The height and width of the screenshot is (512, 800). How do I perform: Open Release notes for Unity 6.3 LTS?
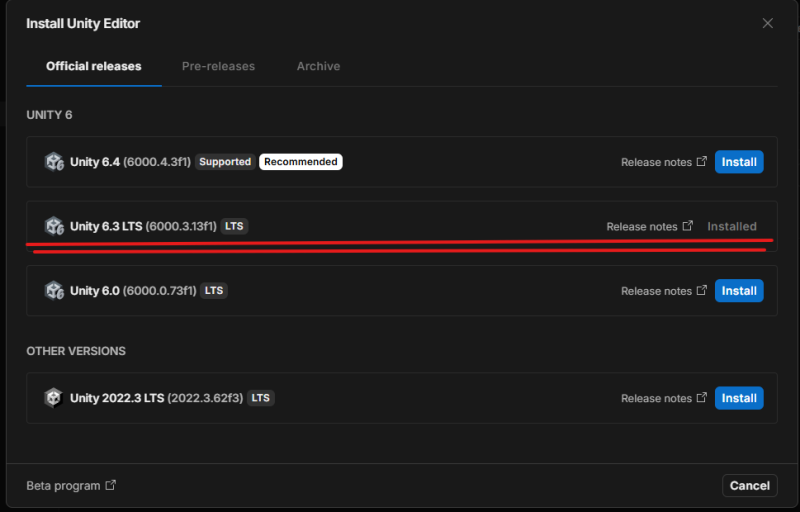(x=642, y=226)
